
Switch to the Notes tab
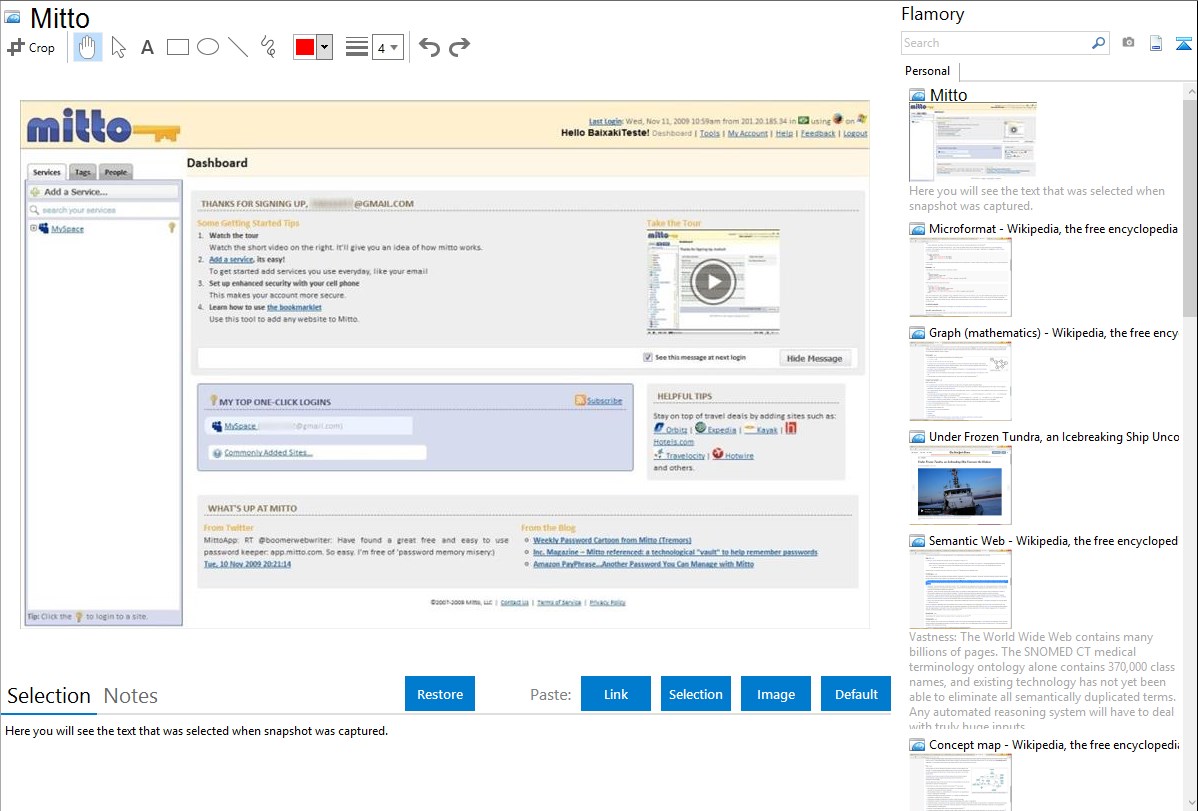(131, 696)
